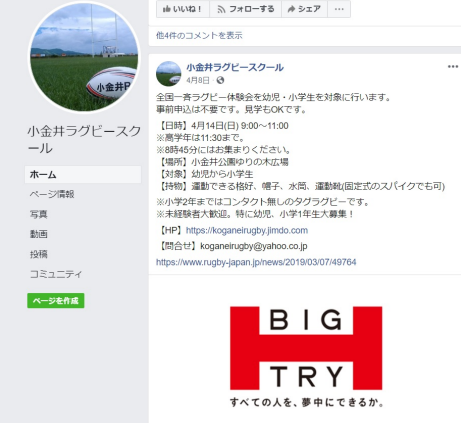Viewport: 461px width, 423px height.
Task: Click the いいね! thumbs-up button
Action: (x=183, y=9)
